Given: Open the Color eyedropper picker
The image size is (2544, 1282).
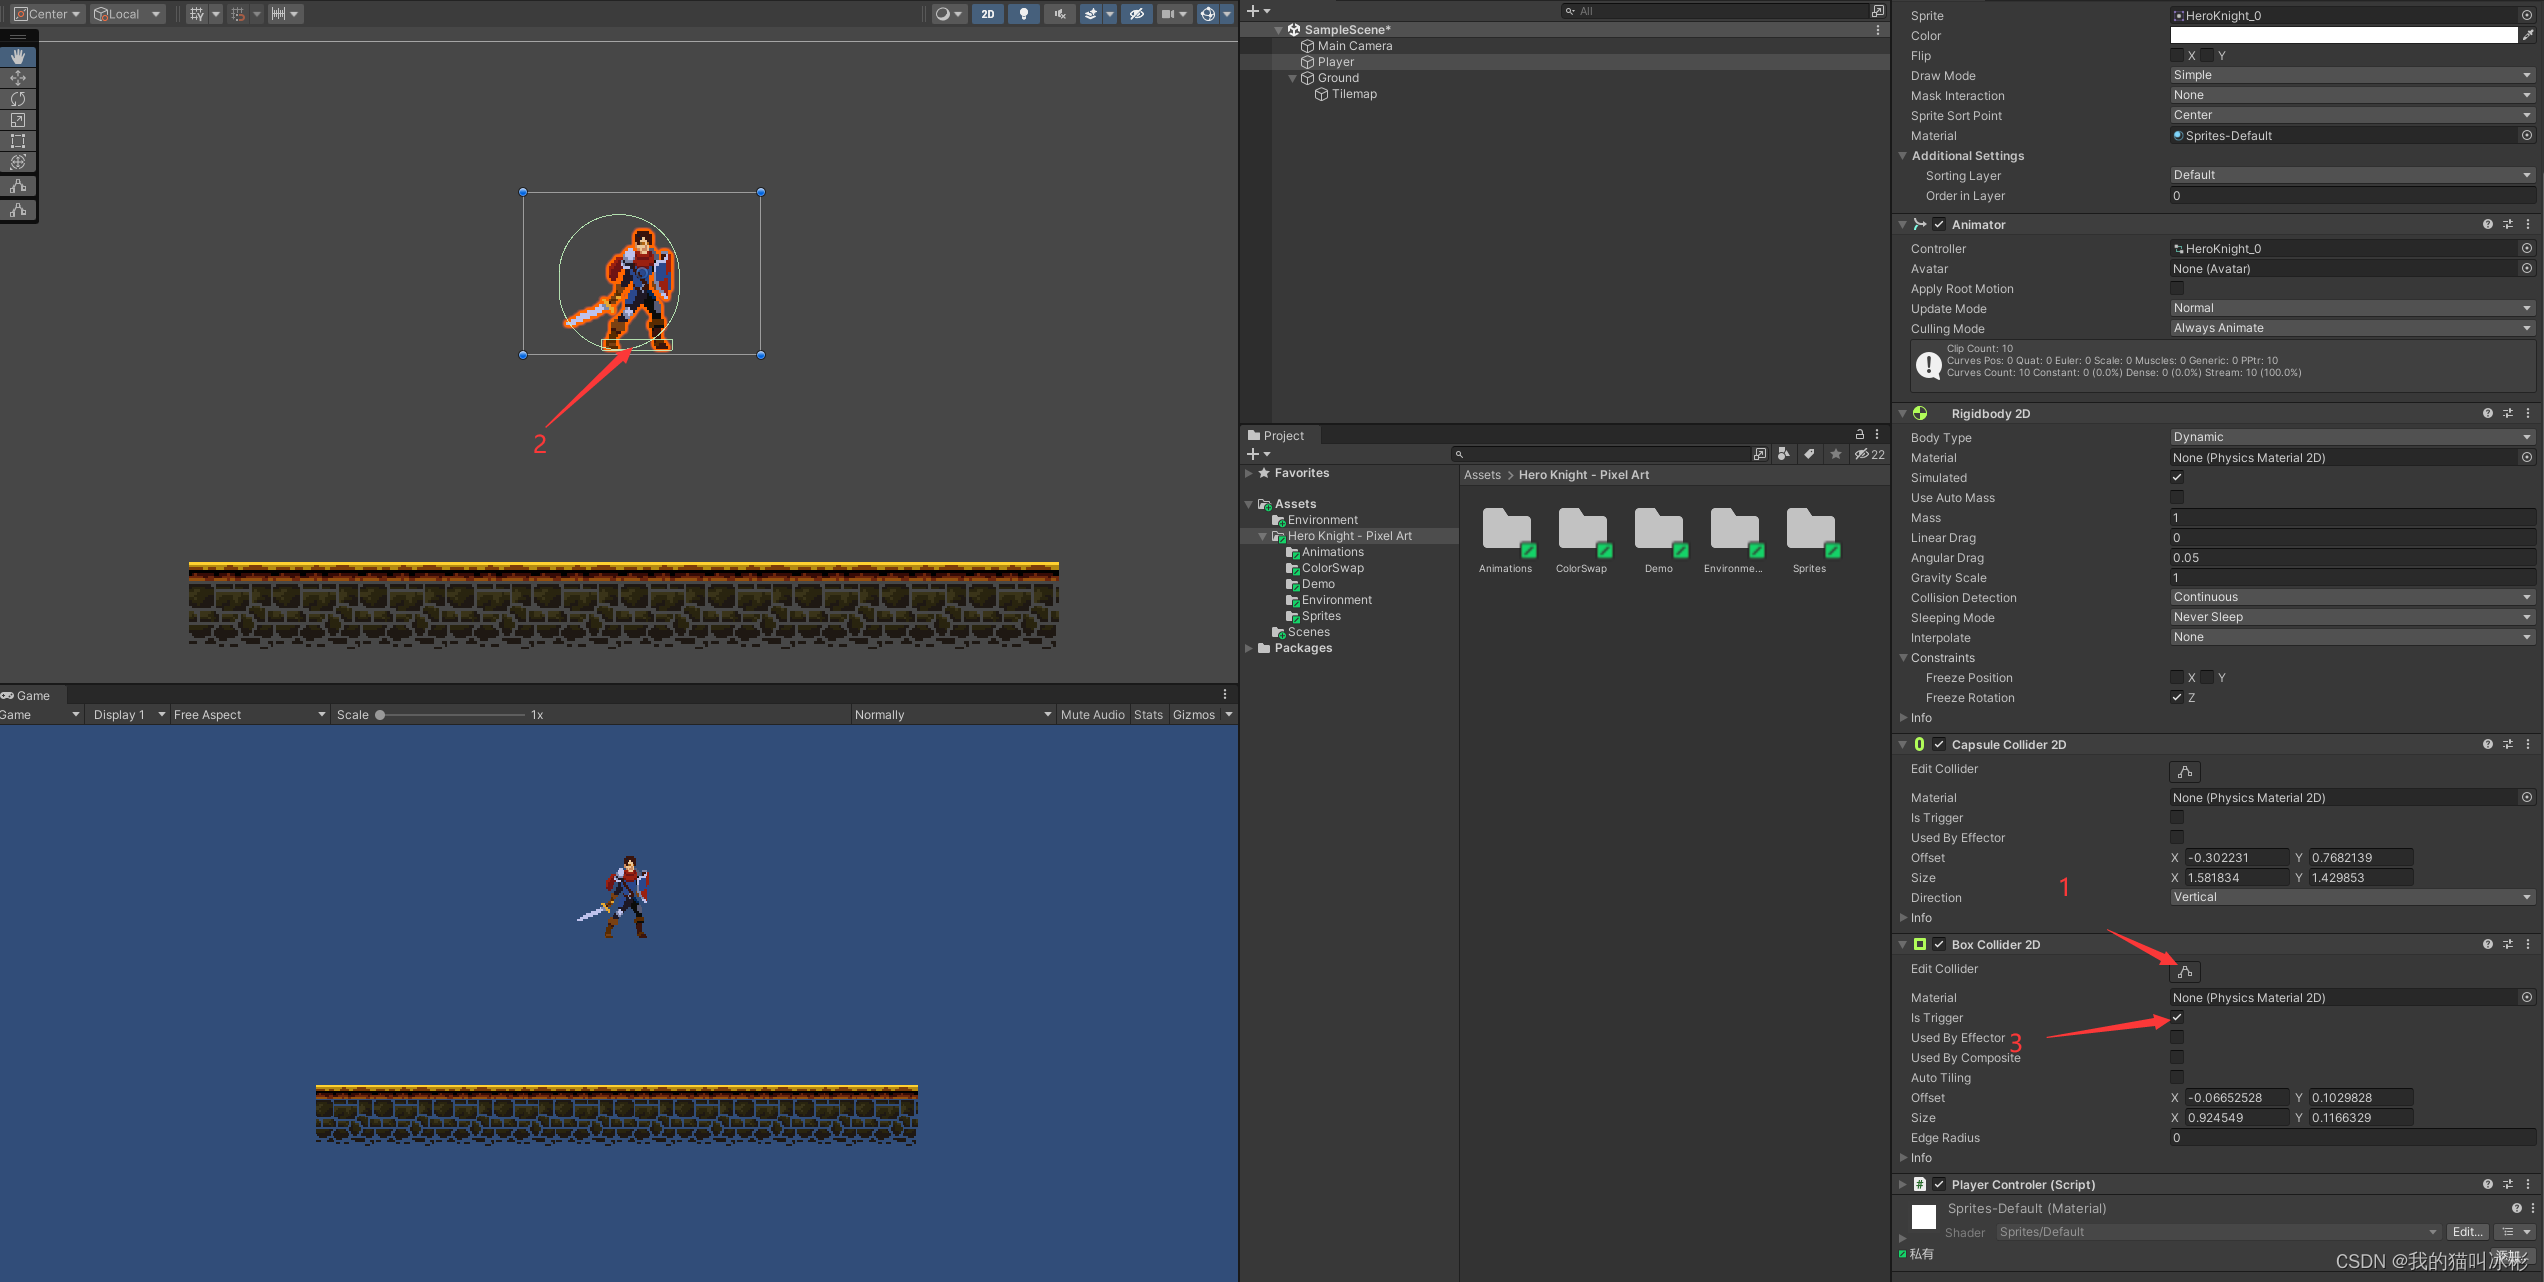Looking at the screenshot, I should pyautogui.click(x=2528, y=35).
